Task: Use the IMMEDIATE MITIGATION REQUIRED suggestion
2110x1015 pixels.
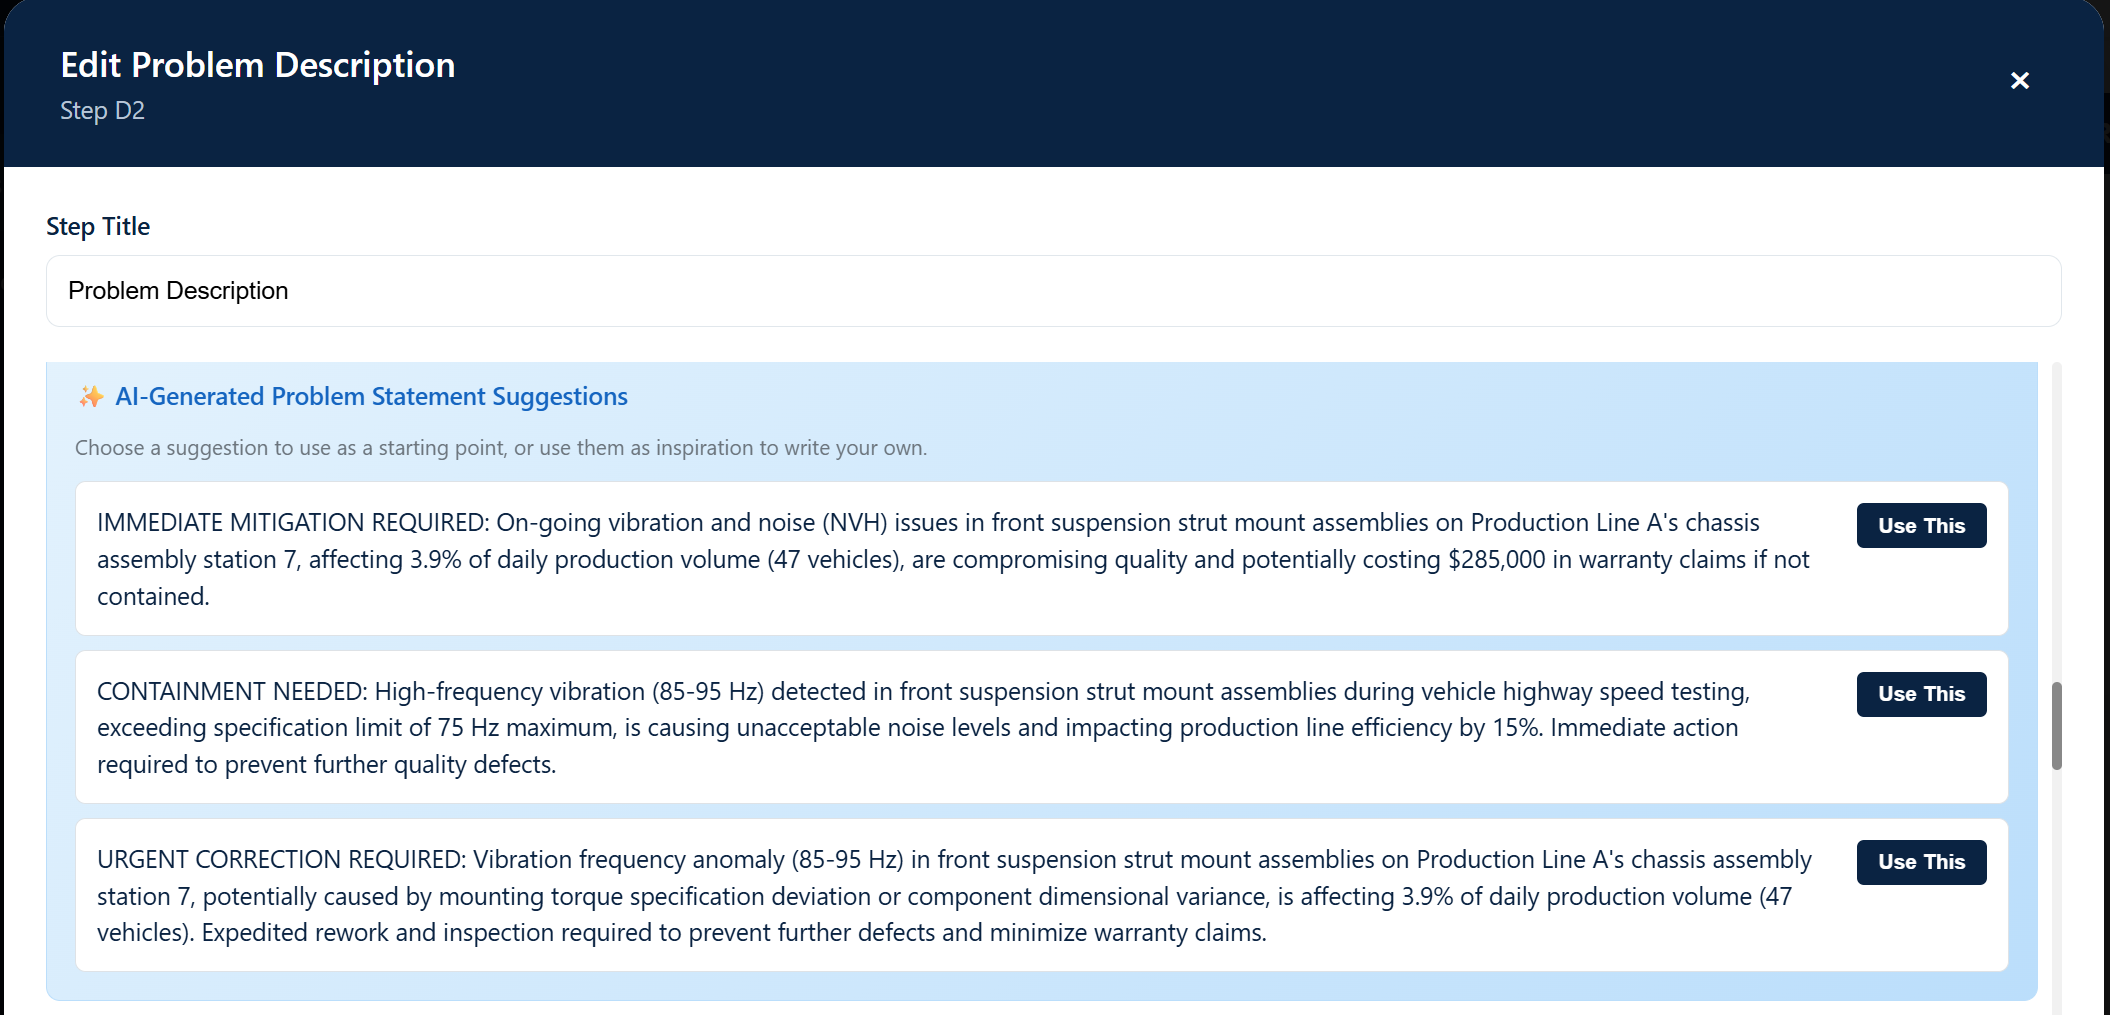Action: [x=1920, y=526]
